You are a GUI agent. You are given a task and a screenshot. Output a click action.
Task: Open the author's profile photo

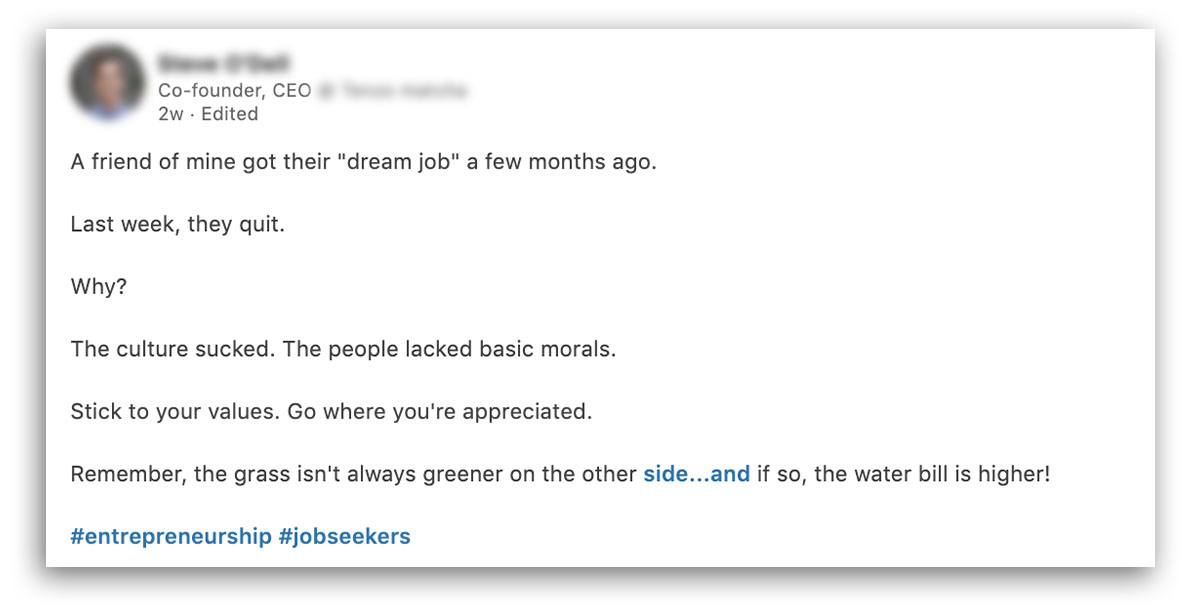click(107, 83)
